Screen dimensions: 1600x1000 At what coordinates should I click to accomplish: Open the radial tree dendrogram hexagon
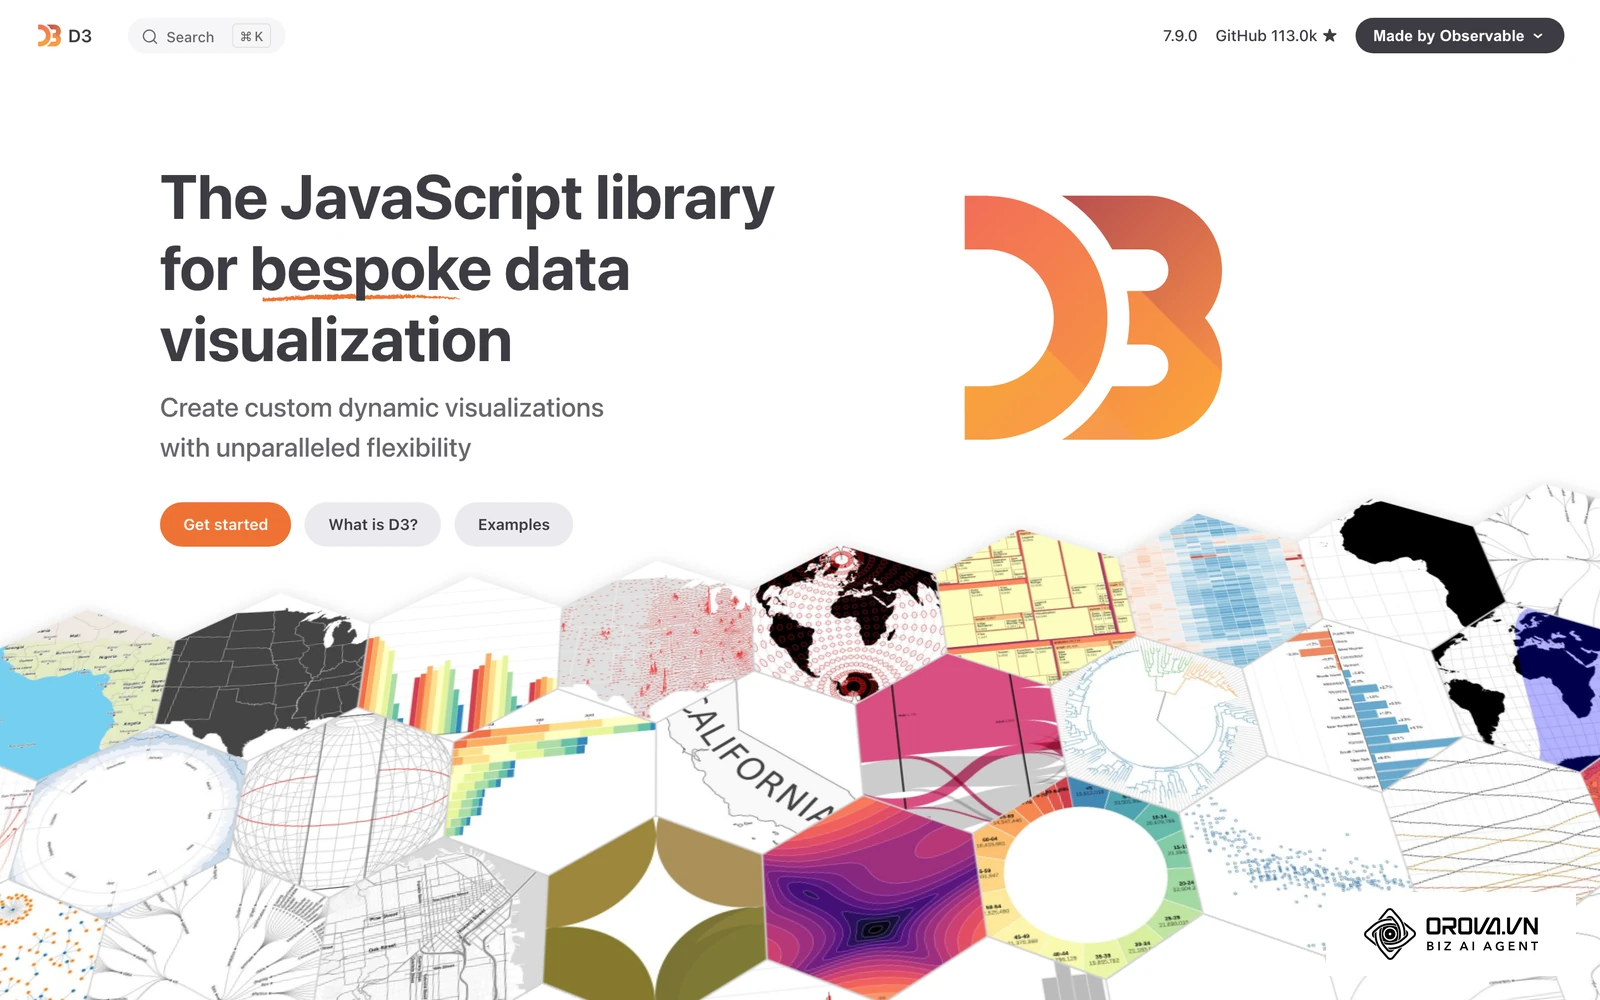point(1160,715)
